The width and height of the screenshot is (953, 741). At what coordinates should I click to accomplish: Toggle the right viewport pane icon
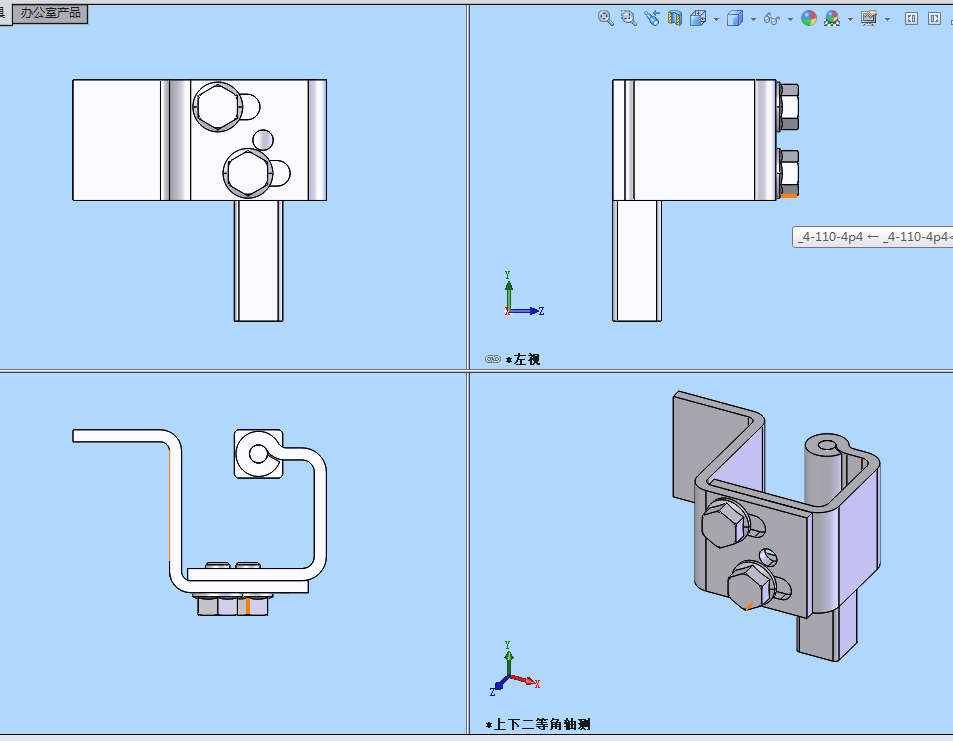pos(935,18)
